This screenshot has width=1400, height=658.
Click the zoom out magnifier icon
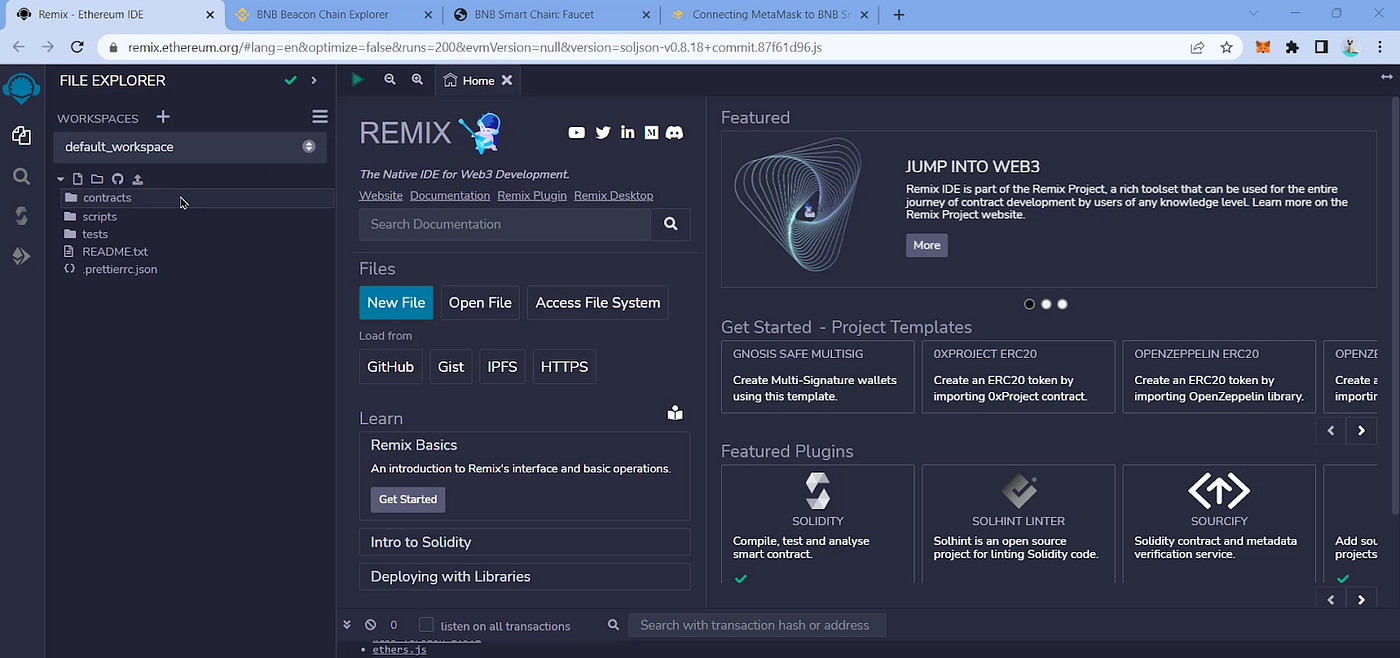[390, 80]
